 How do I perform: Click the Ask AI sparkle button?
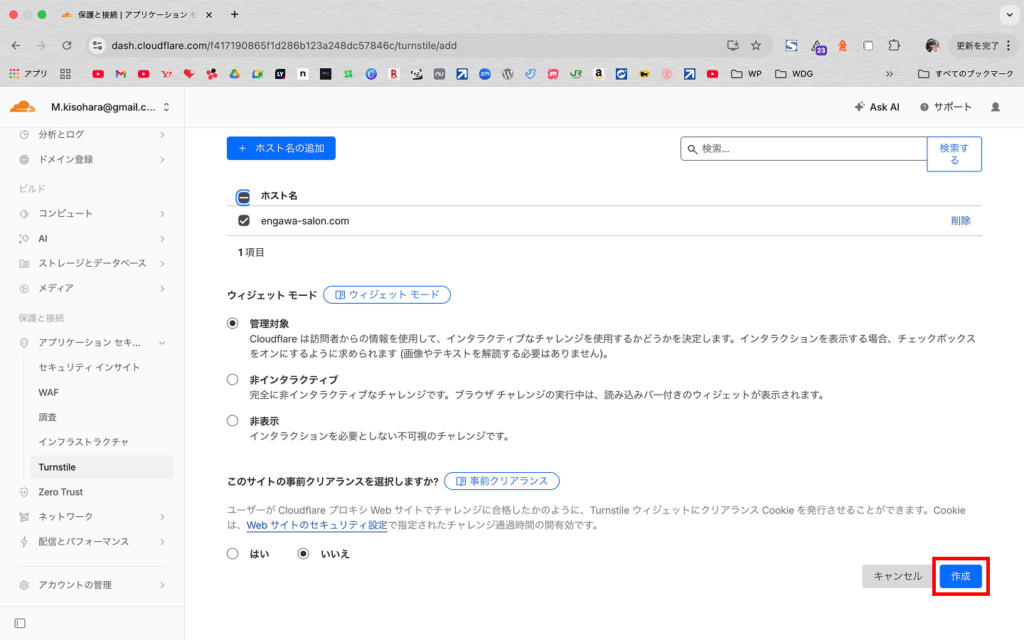pyautogui.click(x=876, y=107)
